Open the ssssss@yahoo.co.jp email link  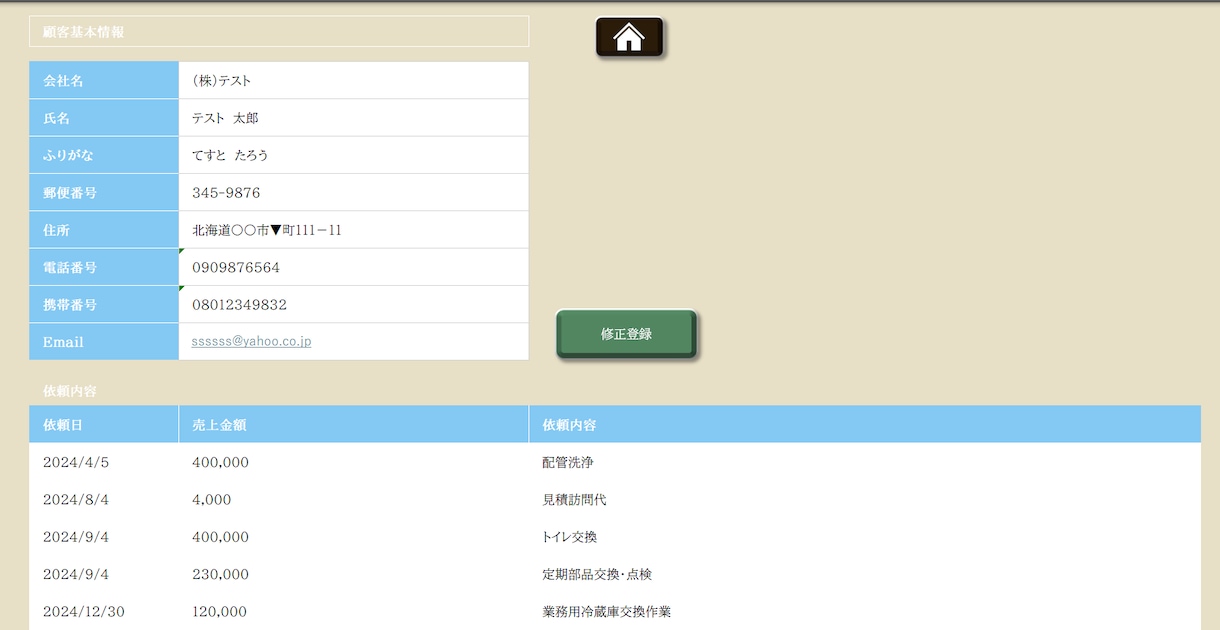[252, 342]
